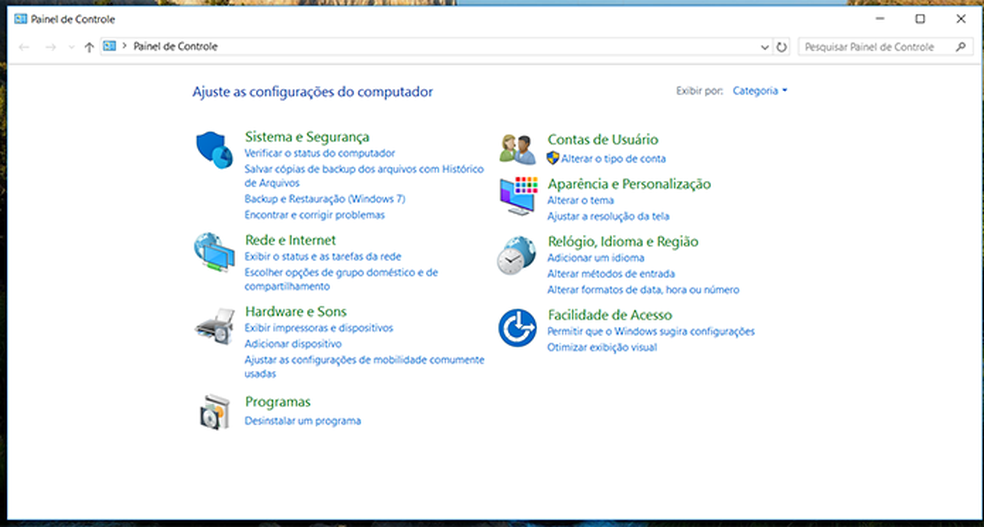
Task: Click the search magnifier icon
Action: click(960, 46)
